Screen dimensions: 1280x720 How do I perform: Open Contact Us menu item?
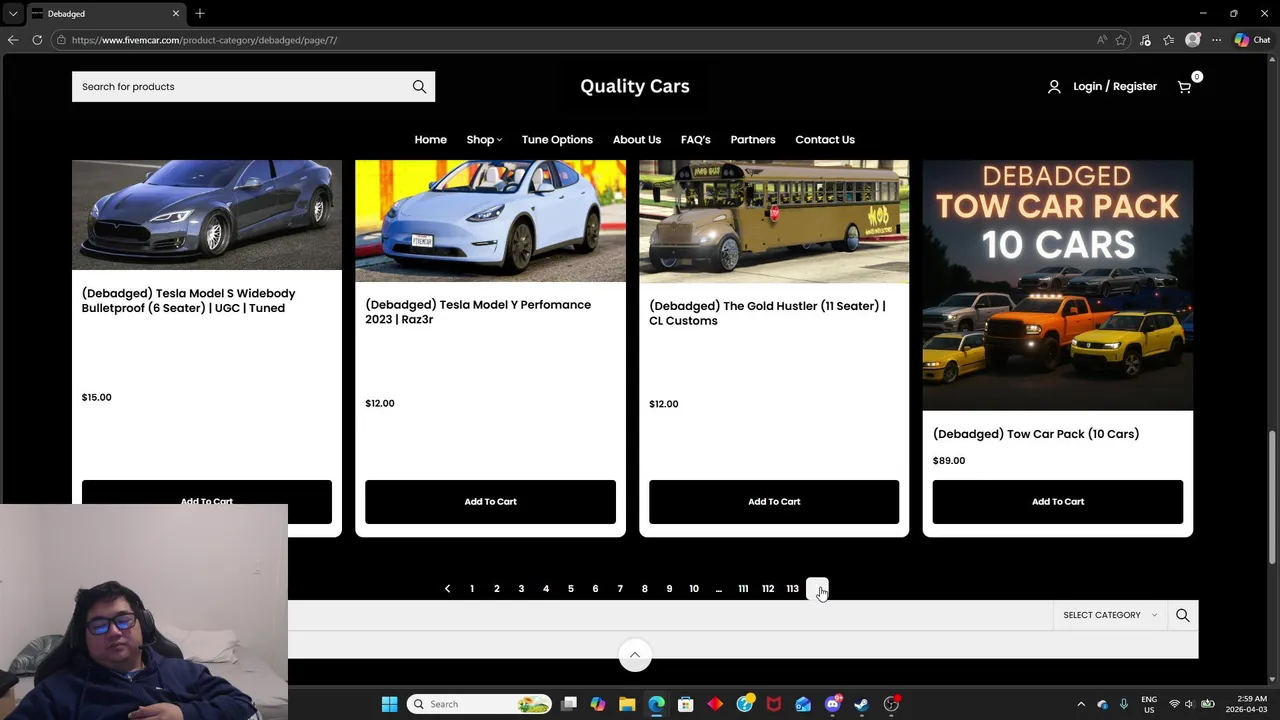pyautogui.click(x=825, y=140)
